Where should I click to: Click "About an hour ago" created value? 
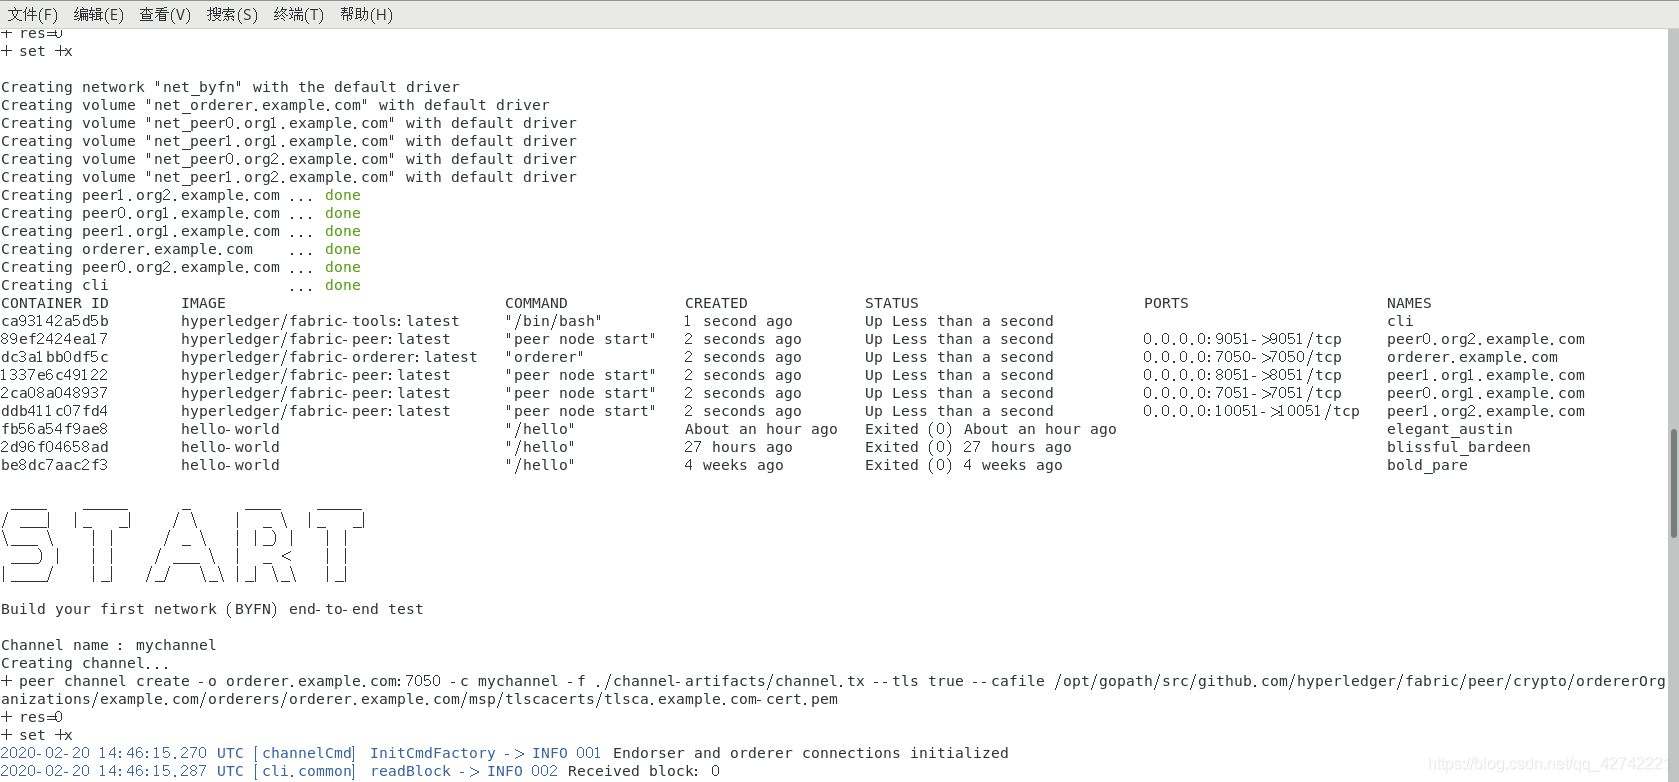761,429
